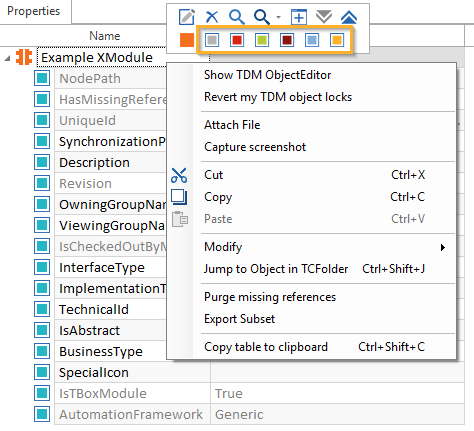The image size is (474, 431).
Task: Choose Capture screenshot from context menu
Action: [255, 147]
